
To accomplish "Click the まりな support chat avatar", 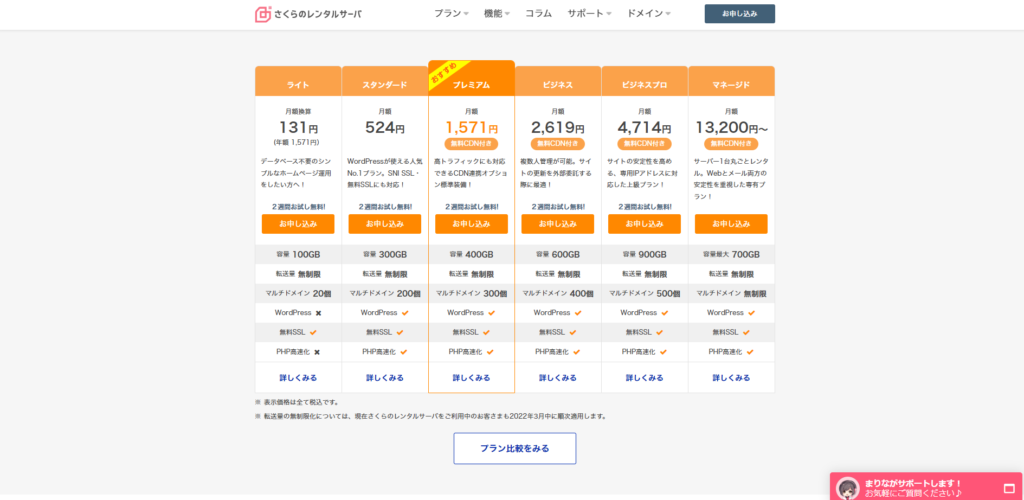I will coord(848,488).
